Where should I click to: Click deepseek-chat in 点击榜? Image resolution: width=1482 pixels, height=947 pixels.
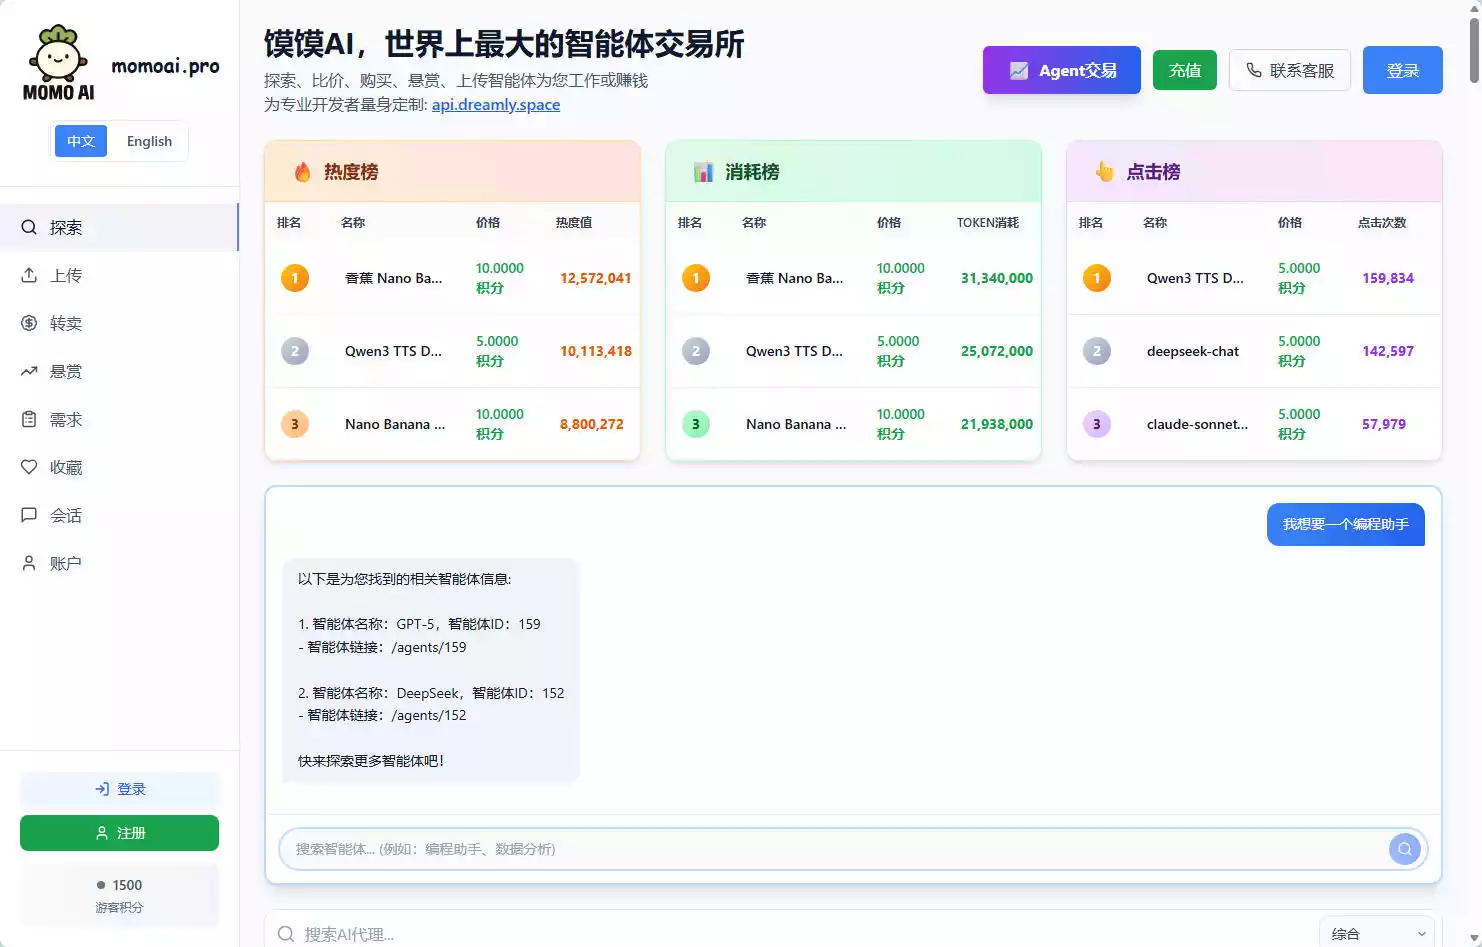coord(1193,351)
